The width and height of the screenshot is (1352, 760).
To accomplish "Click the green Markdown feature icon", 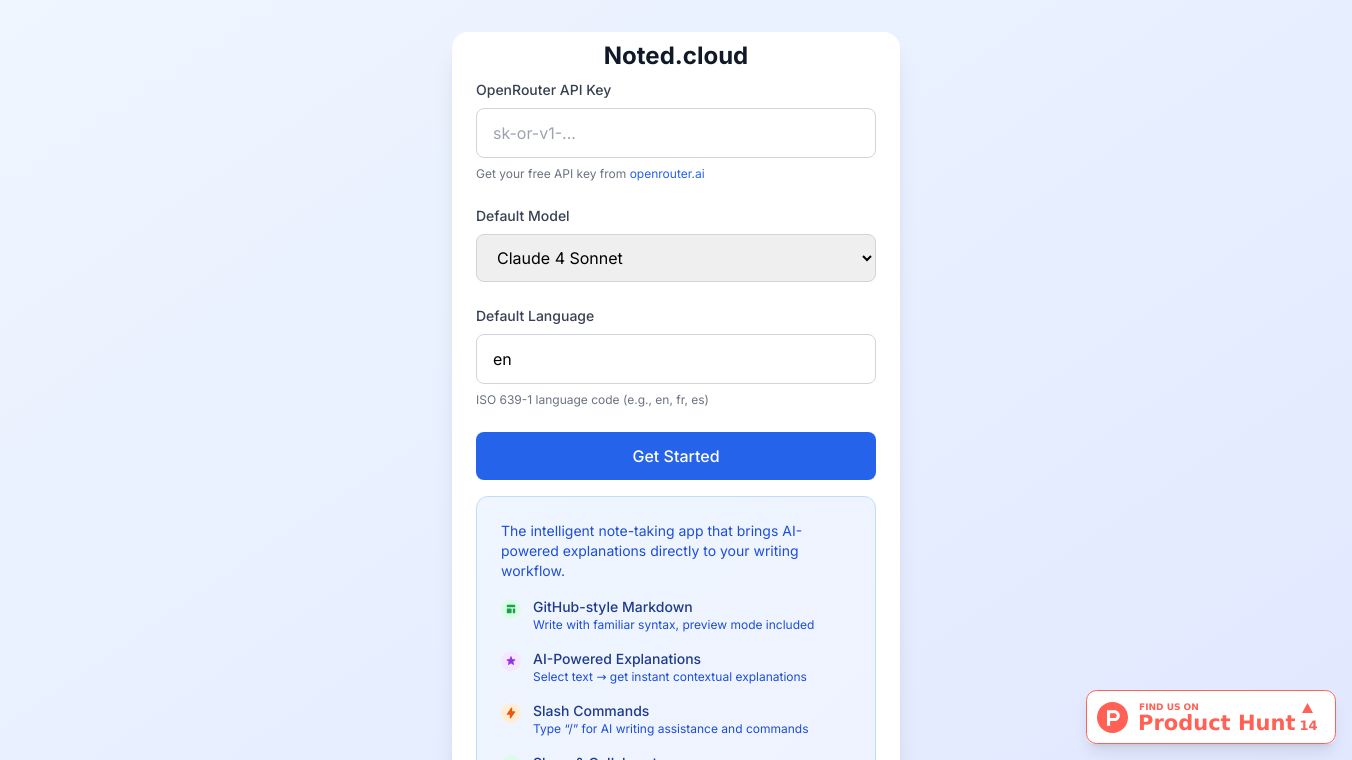I will tap(511, 609).
